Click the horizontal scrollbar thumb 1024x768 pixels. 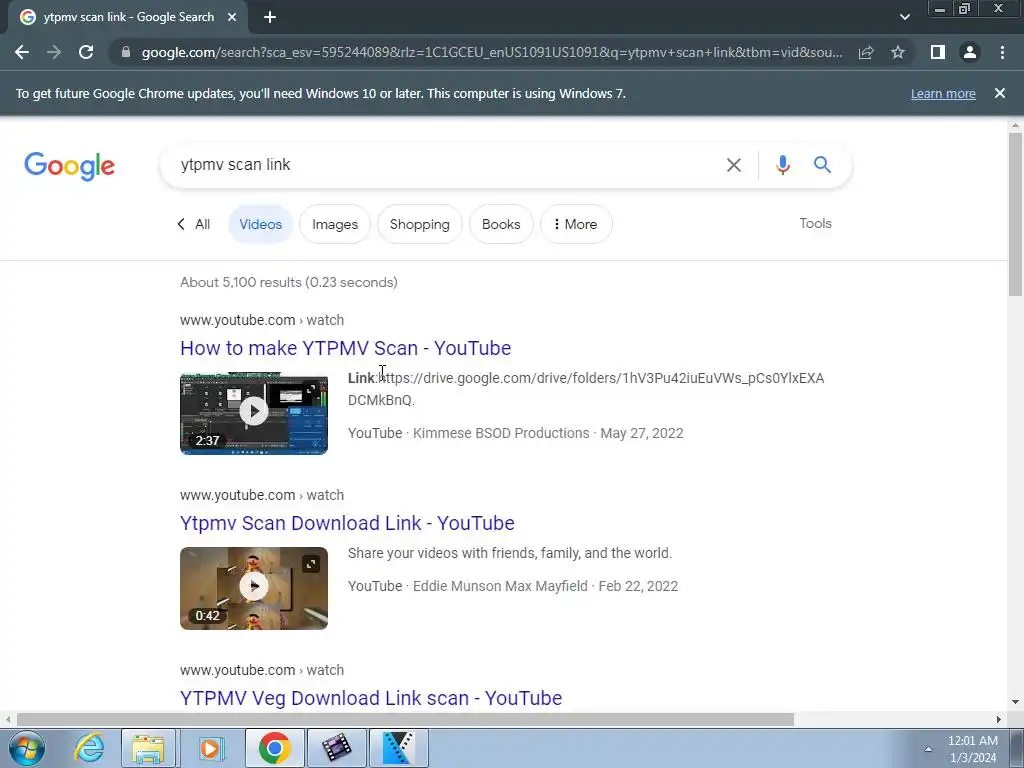(405, 720)
